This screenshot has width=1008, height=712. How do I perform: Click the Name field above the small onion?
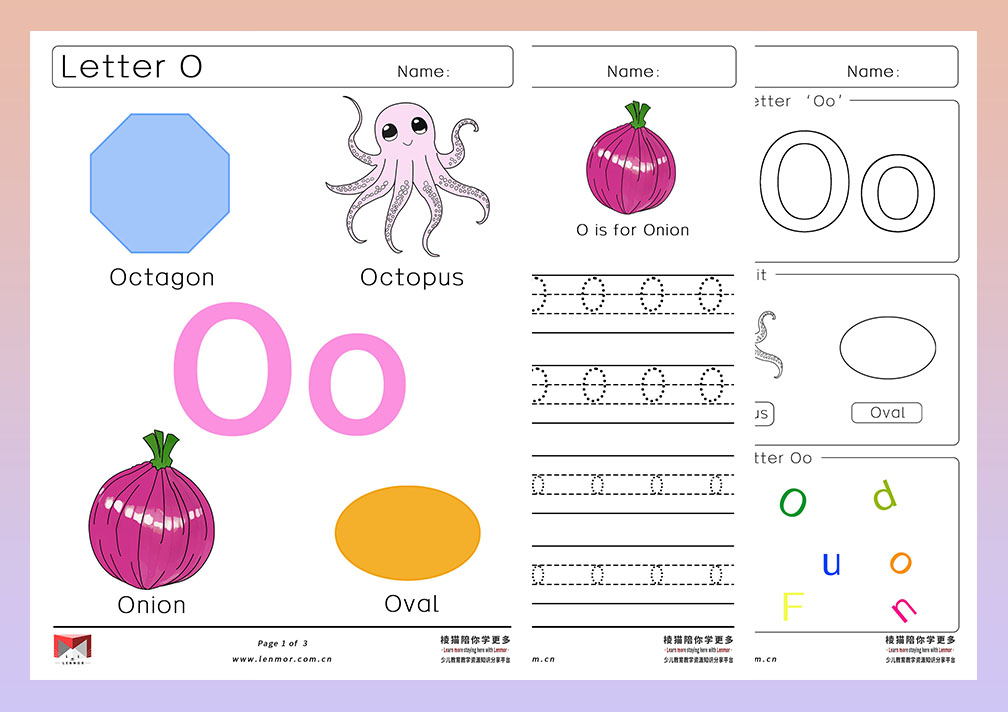tap(633, 71)
